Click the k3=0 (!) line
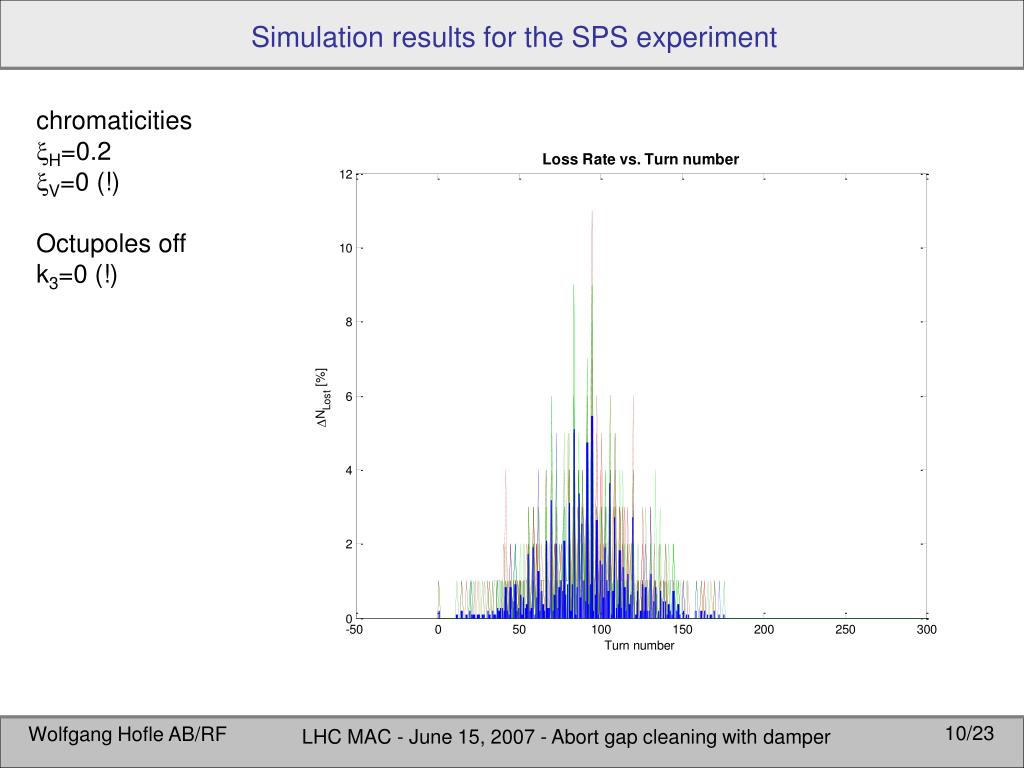The image size is (1024, 768). pyautogui.click(x=76, y=276)
